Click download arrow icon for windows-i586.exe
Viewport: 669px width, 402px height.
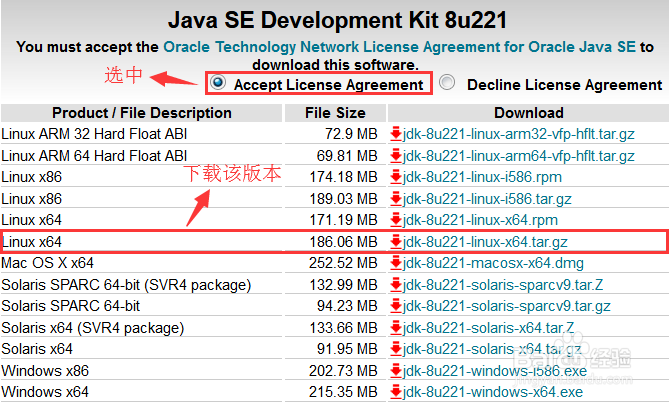coord(396,370)
